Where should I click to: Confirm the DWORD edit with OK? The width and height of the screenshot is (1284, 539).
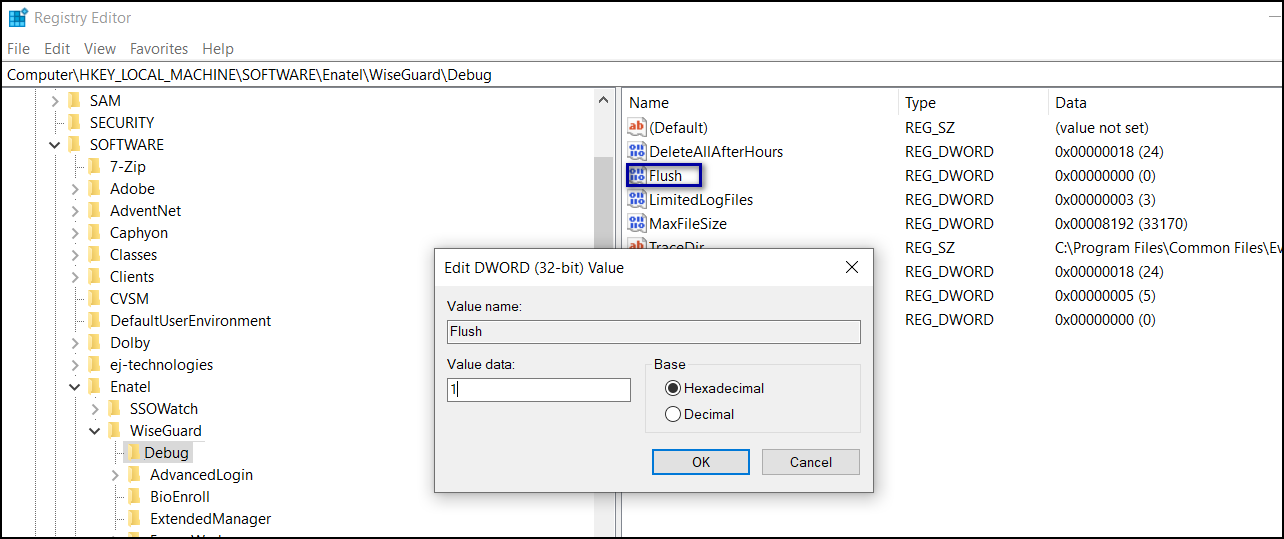[x=701, y=462]
